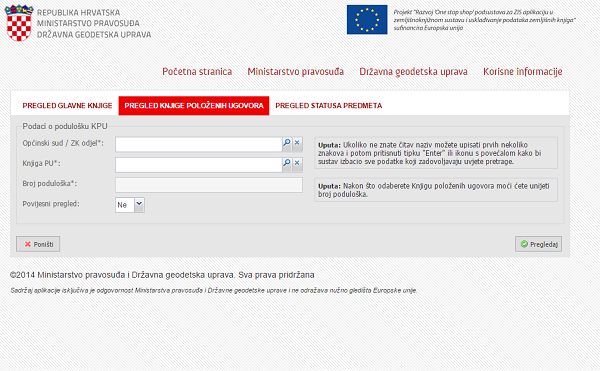Clear the Knjiga PU field with X icon
The image size is (600, 371).
point(297,163)
